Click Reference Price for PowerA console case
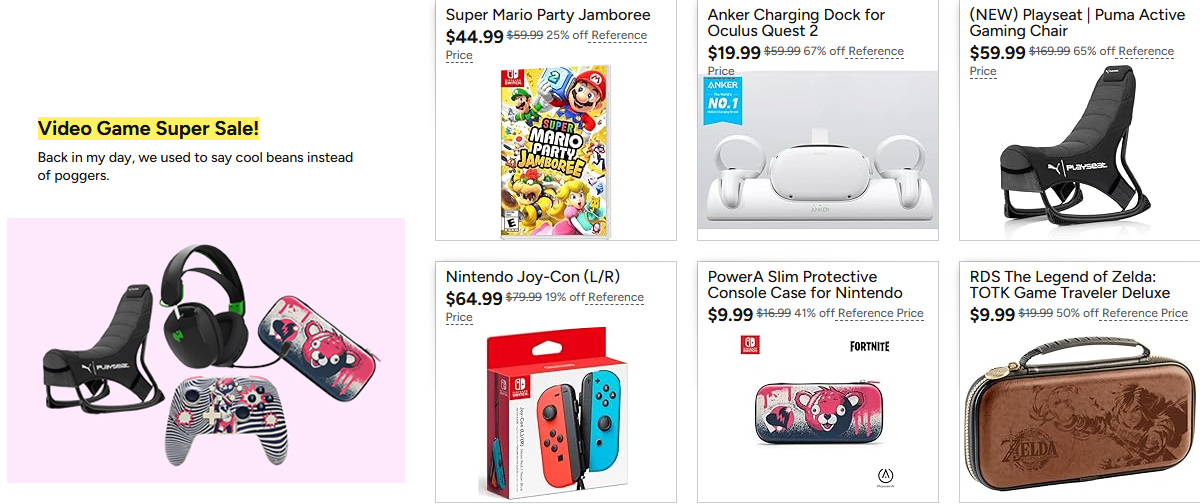The width and height of the screenshot is (1200, 504). 880,314
